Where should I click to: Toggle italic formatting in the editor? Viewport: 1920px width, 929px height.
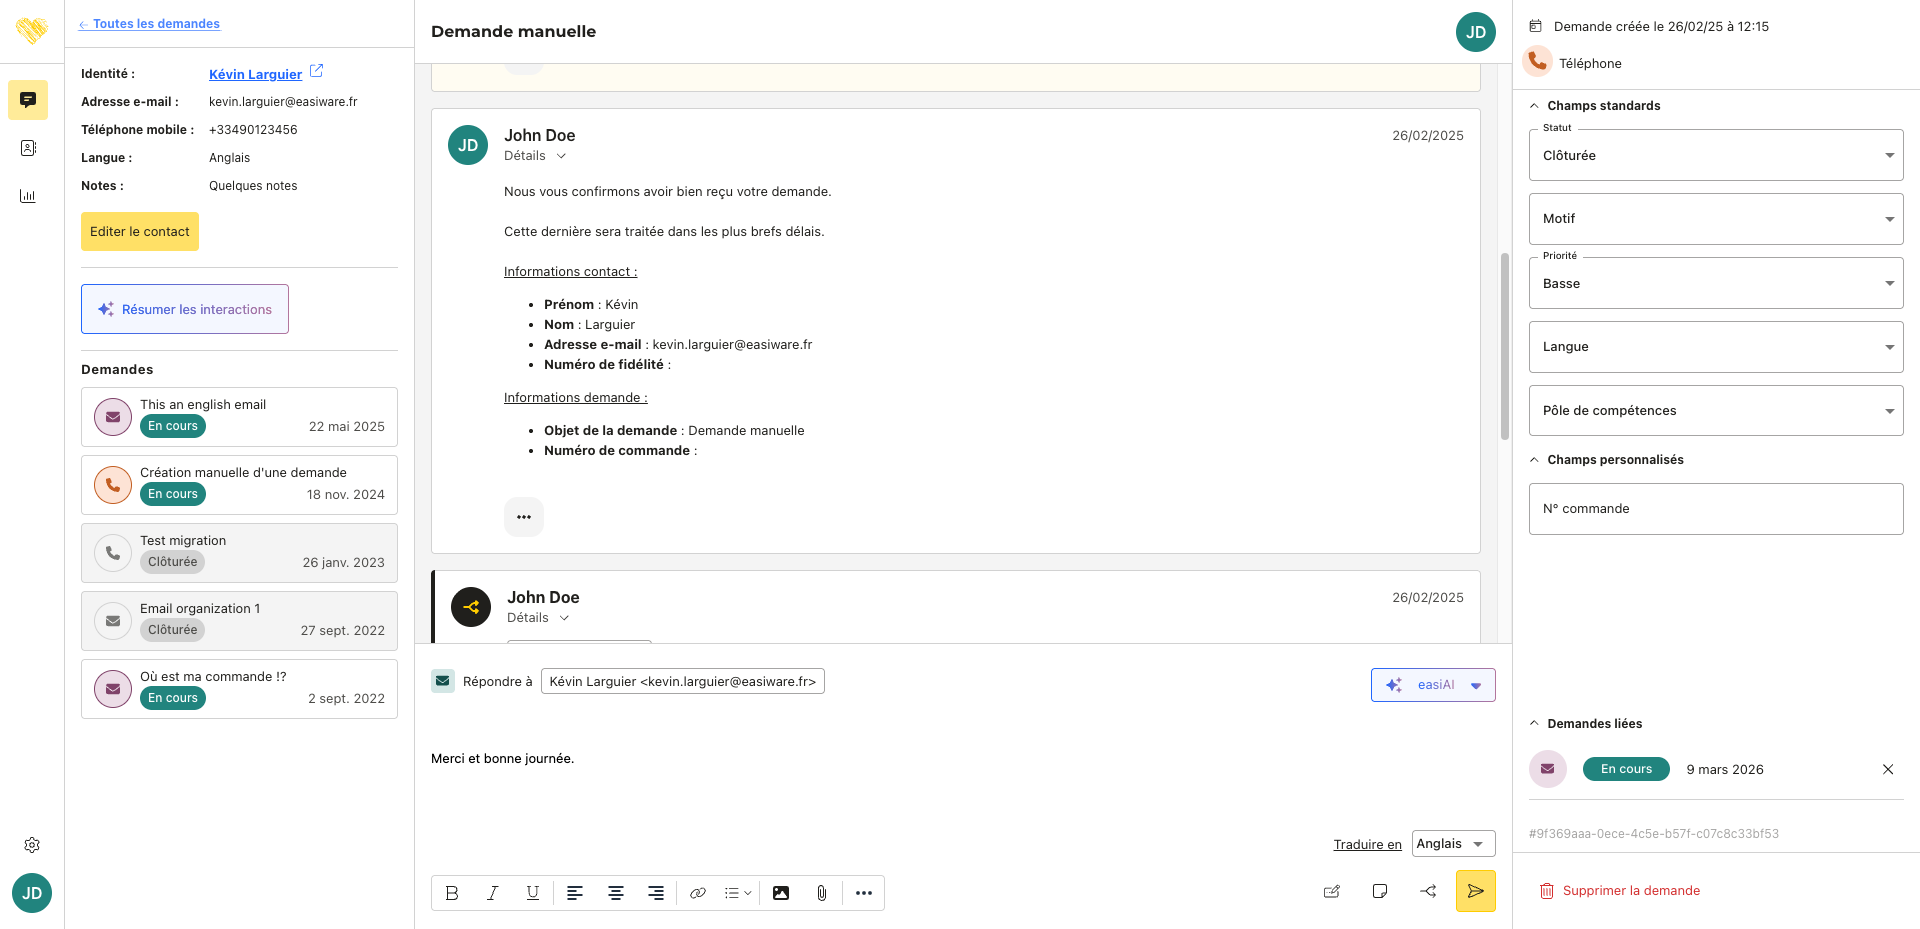(492, 893)
